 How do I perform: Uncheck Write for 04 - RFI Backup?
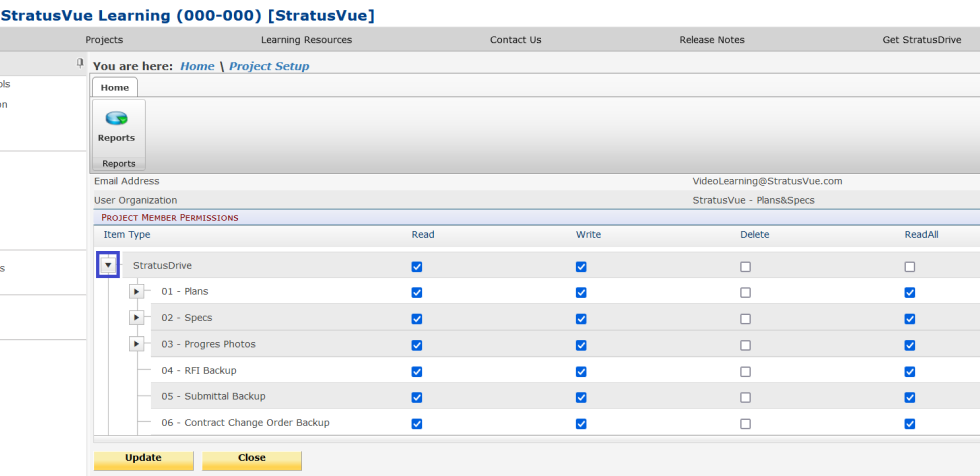pyautogui.click(x=581, y=372)
